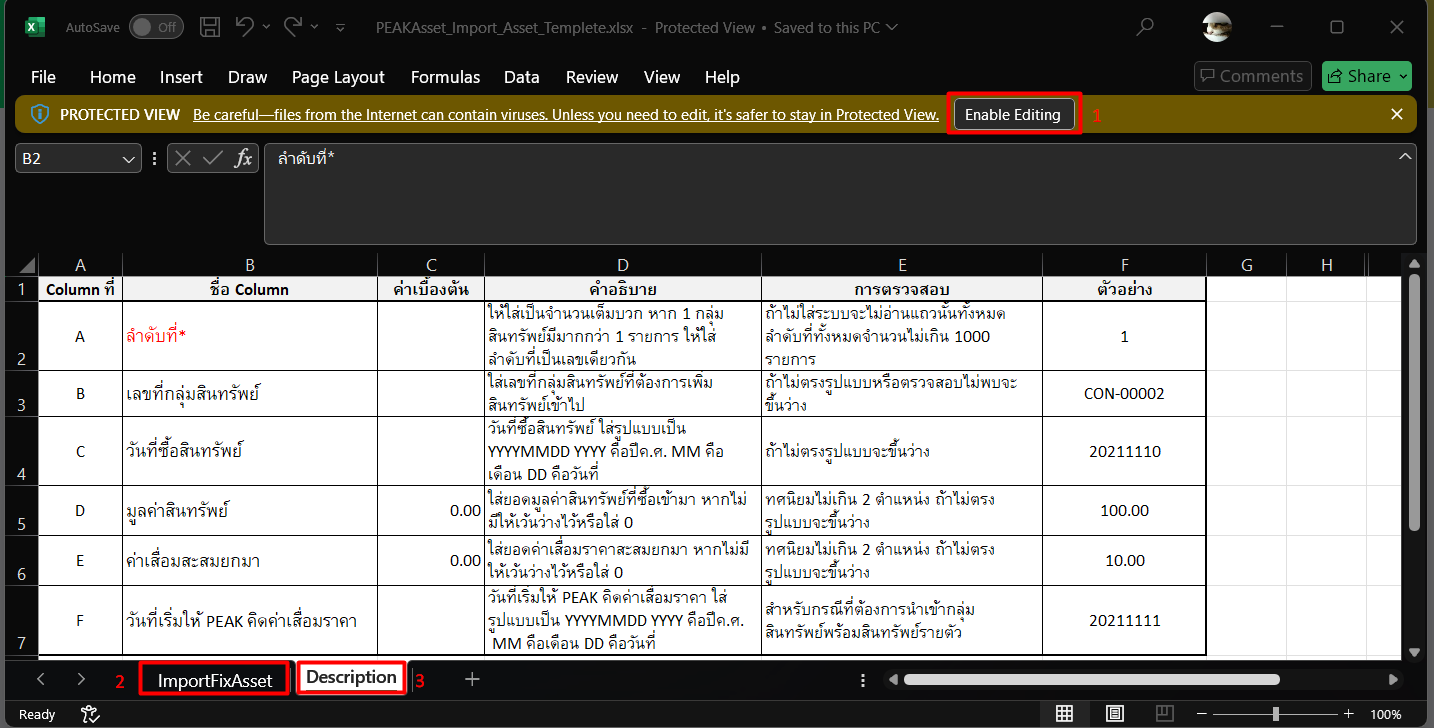
Task: Select the Save icon in Quick Access toolbar
Action: pos(209,27)
